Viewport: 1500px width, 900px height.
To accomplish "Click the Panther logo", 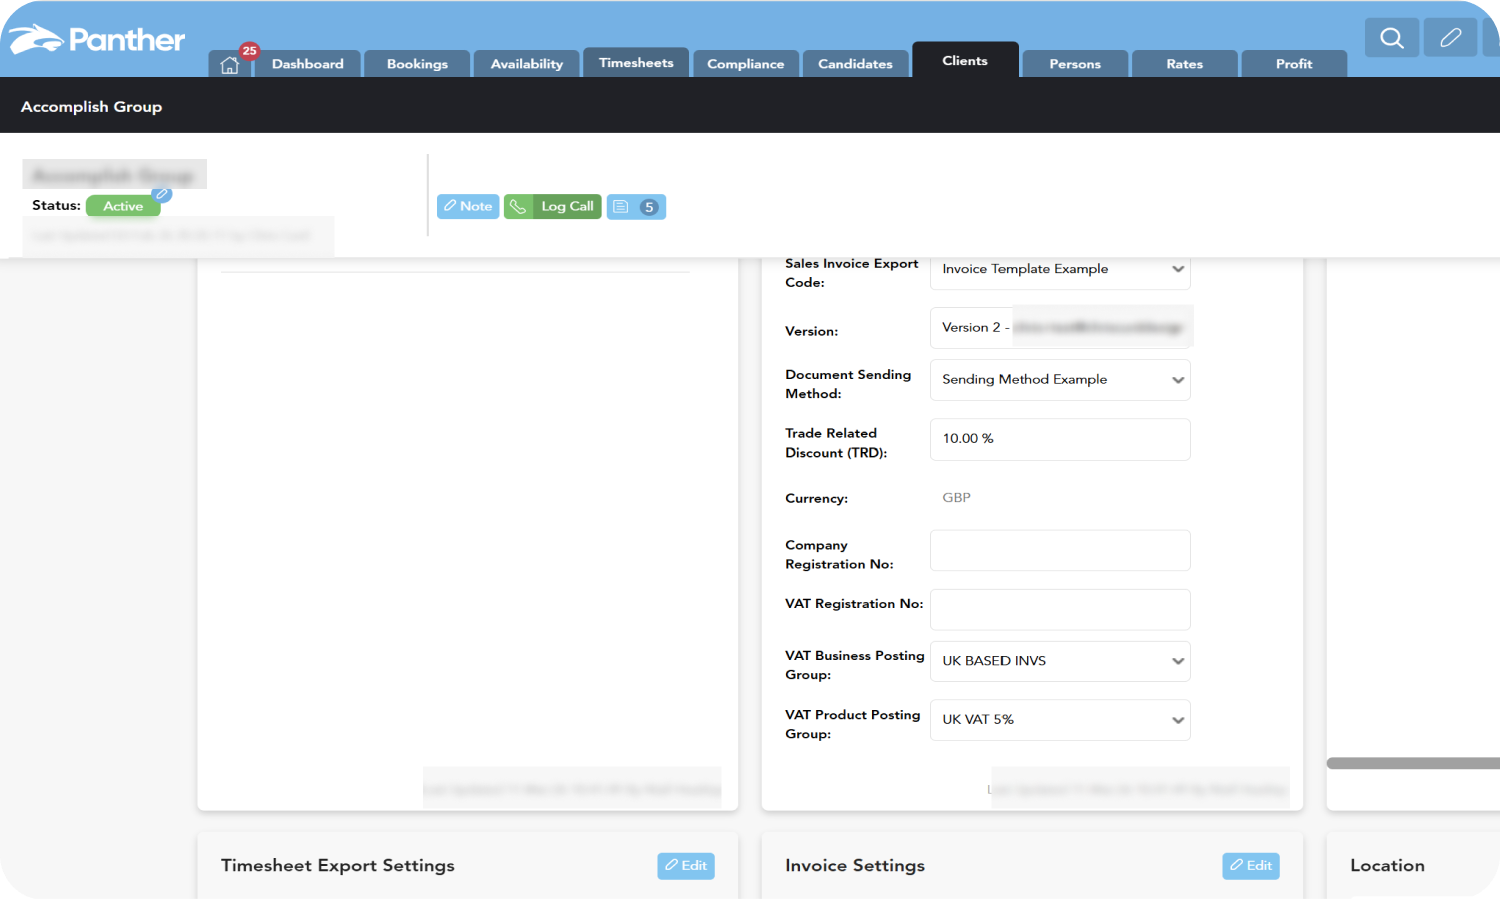I will 97,40.
